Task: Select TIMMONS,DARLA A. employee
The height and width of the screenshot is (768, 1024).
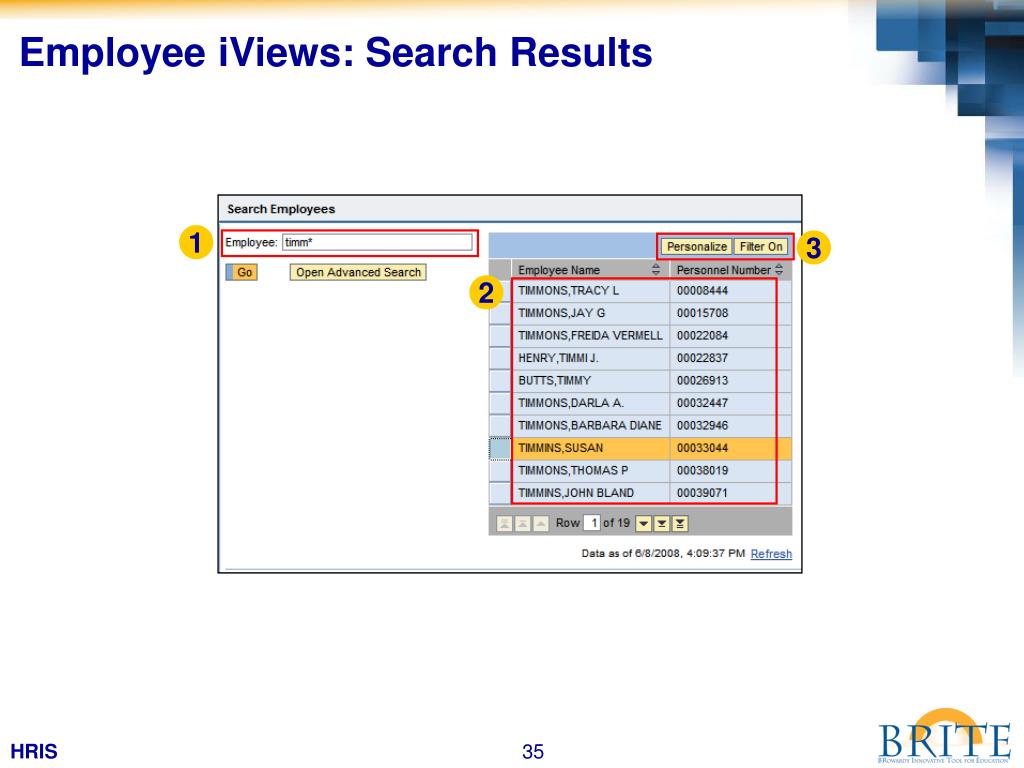Action: 571,403
